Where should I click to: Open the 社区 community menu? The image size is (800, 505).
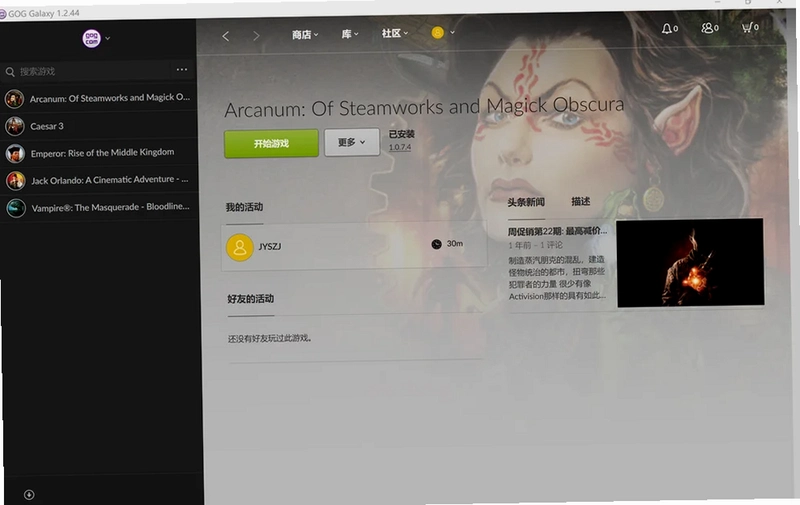pyautogui.click(x=395, y=33)
